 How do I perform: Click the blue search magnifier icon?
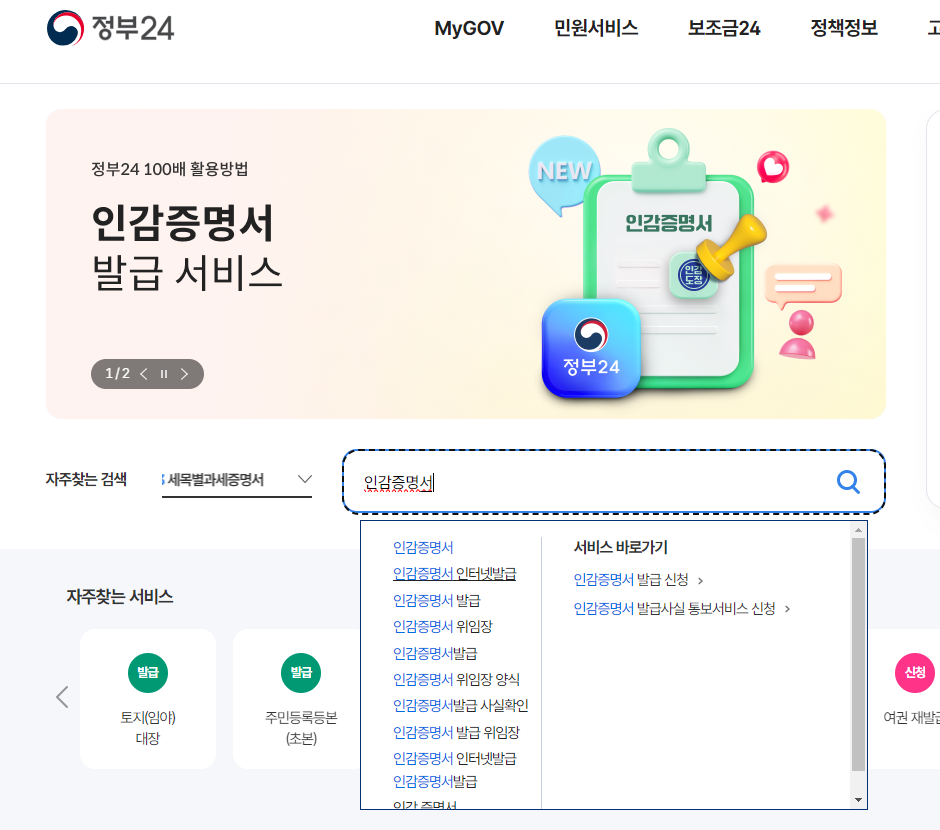(848, 482)
